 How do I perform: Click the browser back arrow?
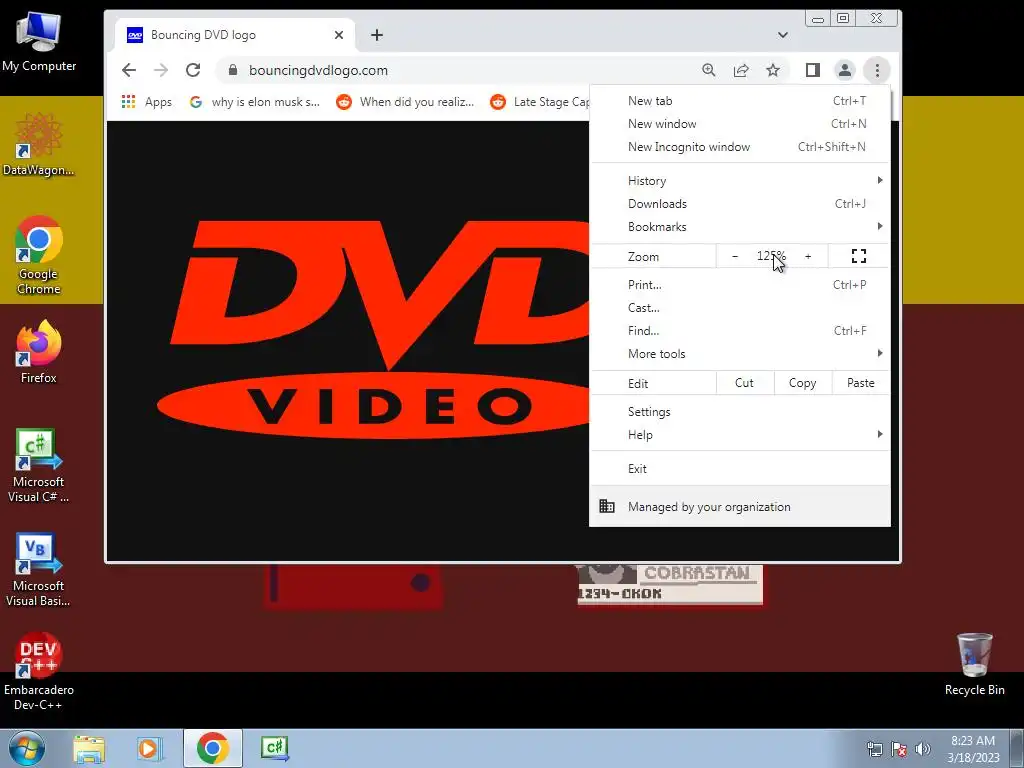pos(129,70)
